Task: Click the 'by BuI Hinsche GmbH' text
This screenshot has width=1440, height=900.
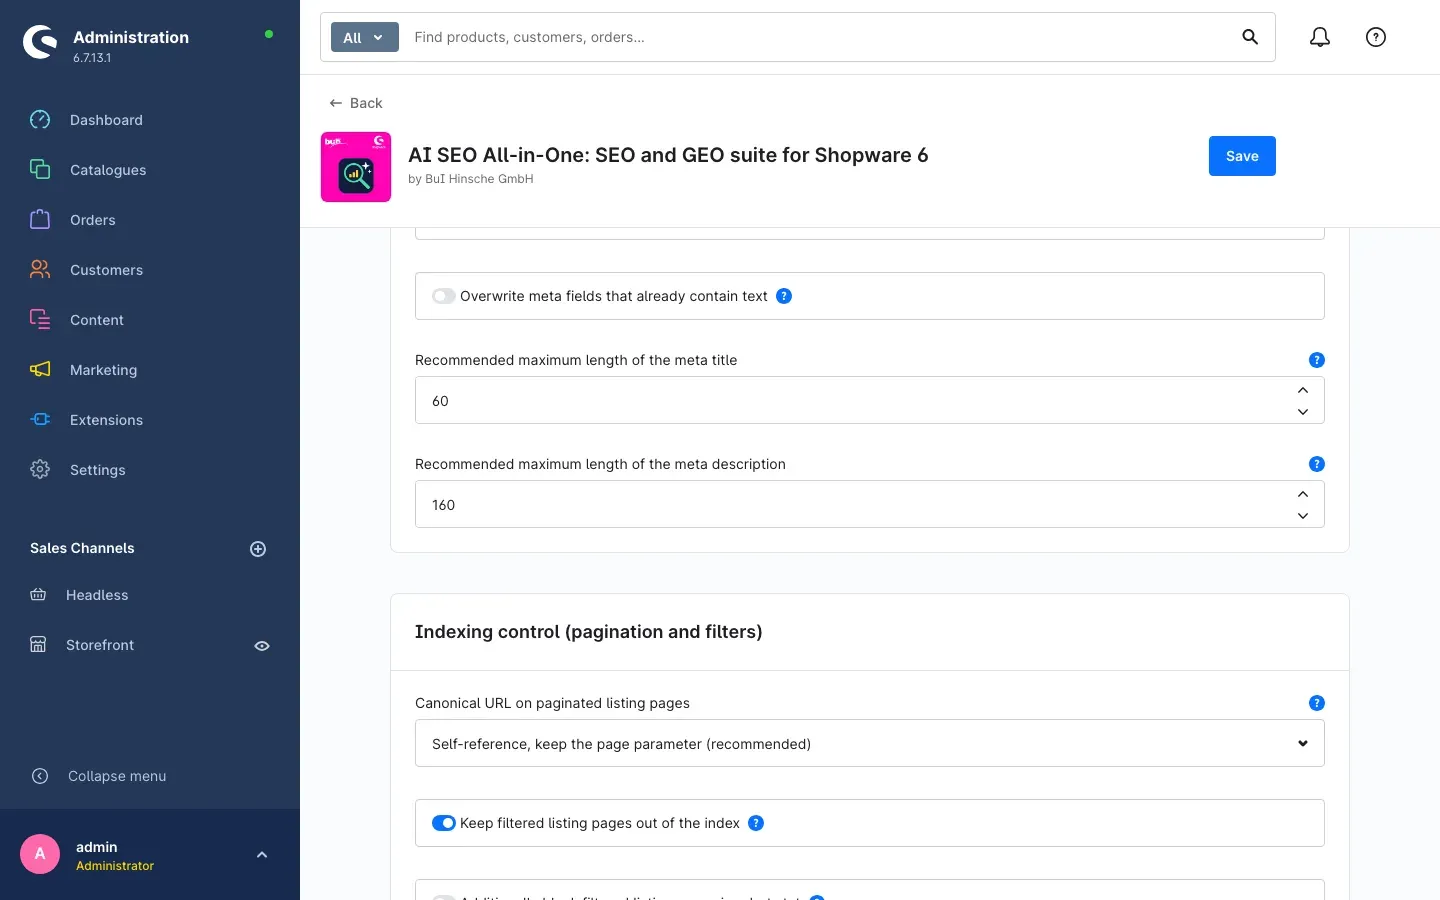Action: (x=471, y=179)
